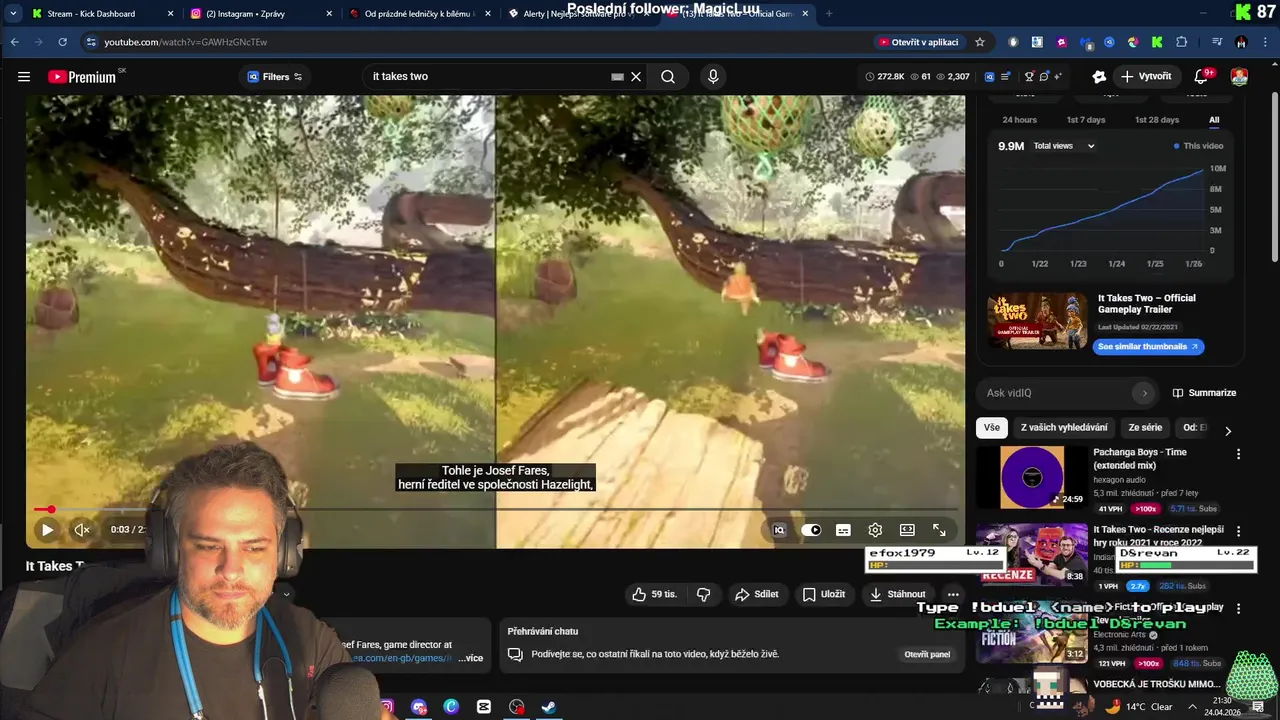
Task: Open the 'Total views' dropdown
Action: pyautogui.click(x=1065, y=146)
